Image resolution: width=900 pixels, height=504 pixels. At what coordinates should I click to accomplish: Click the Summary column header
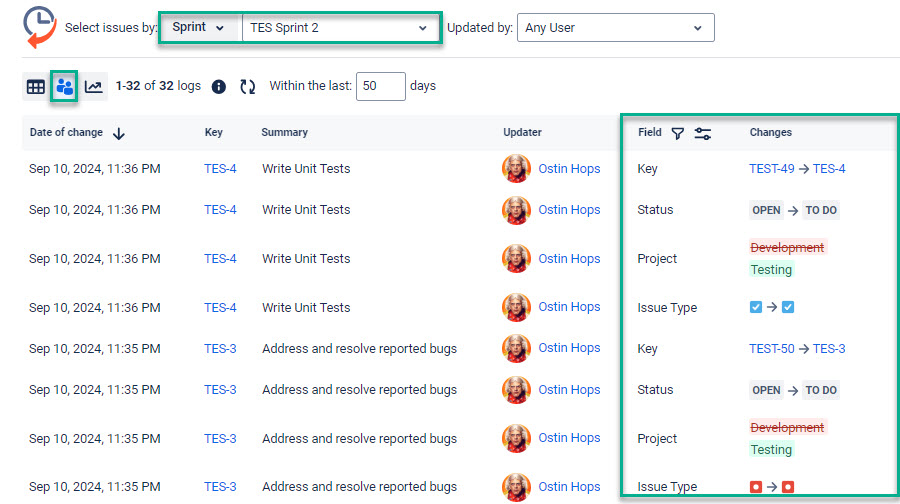pyautogui.click(x=284, y=133)
